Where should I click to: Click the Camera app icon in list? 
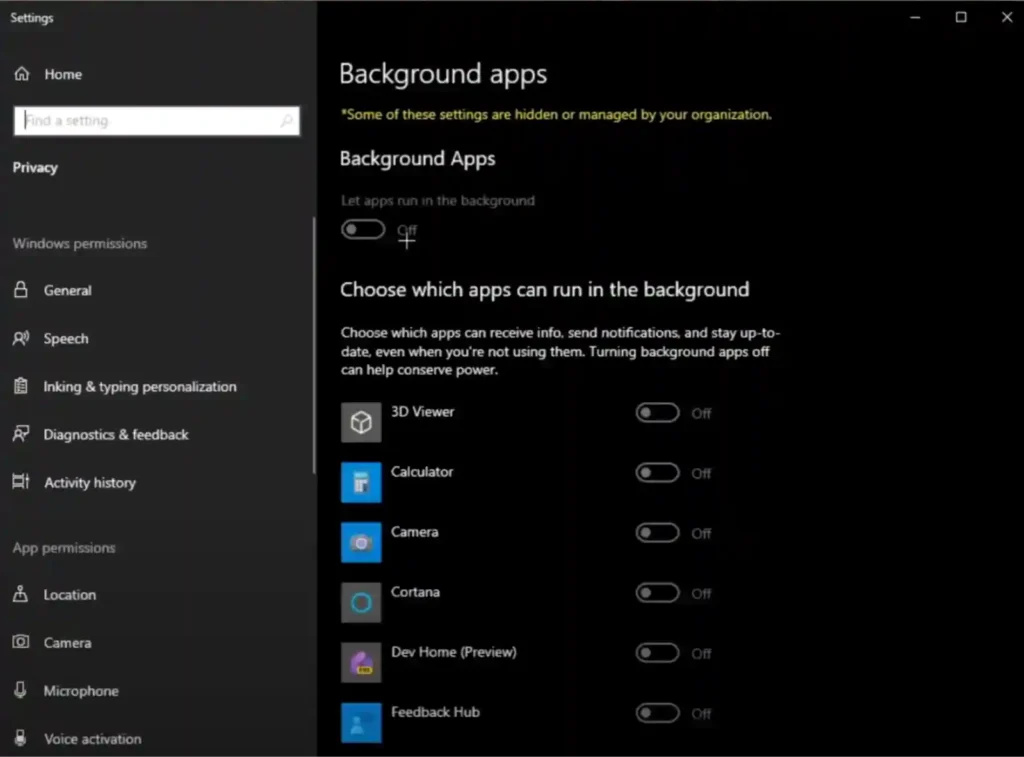tap(361, 543)
